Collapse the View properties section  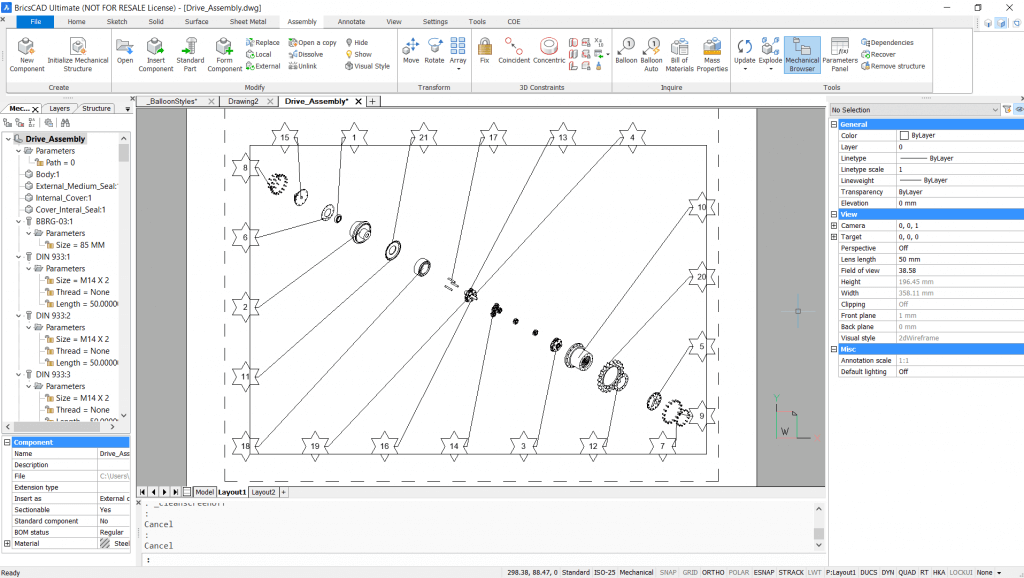point(834,214)
